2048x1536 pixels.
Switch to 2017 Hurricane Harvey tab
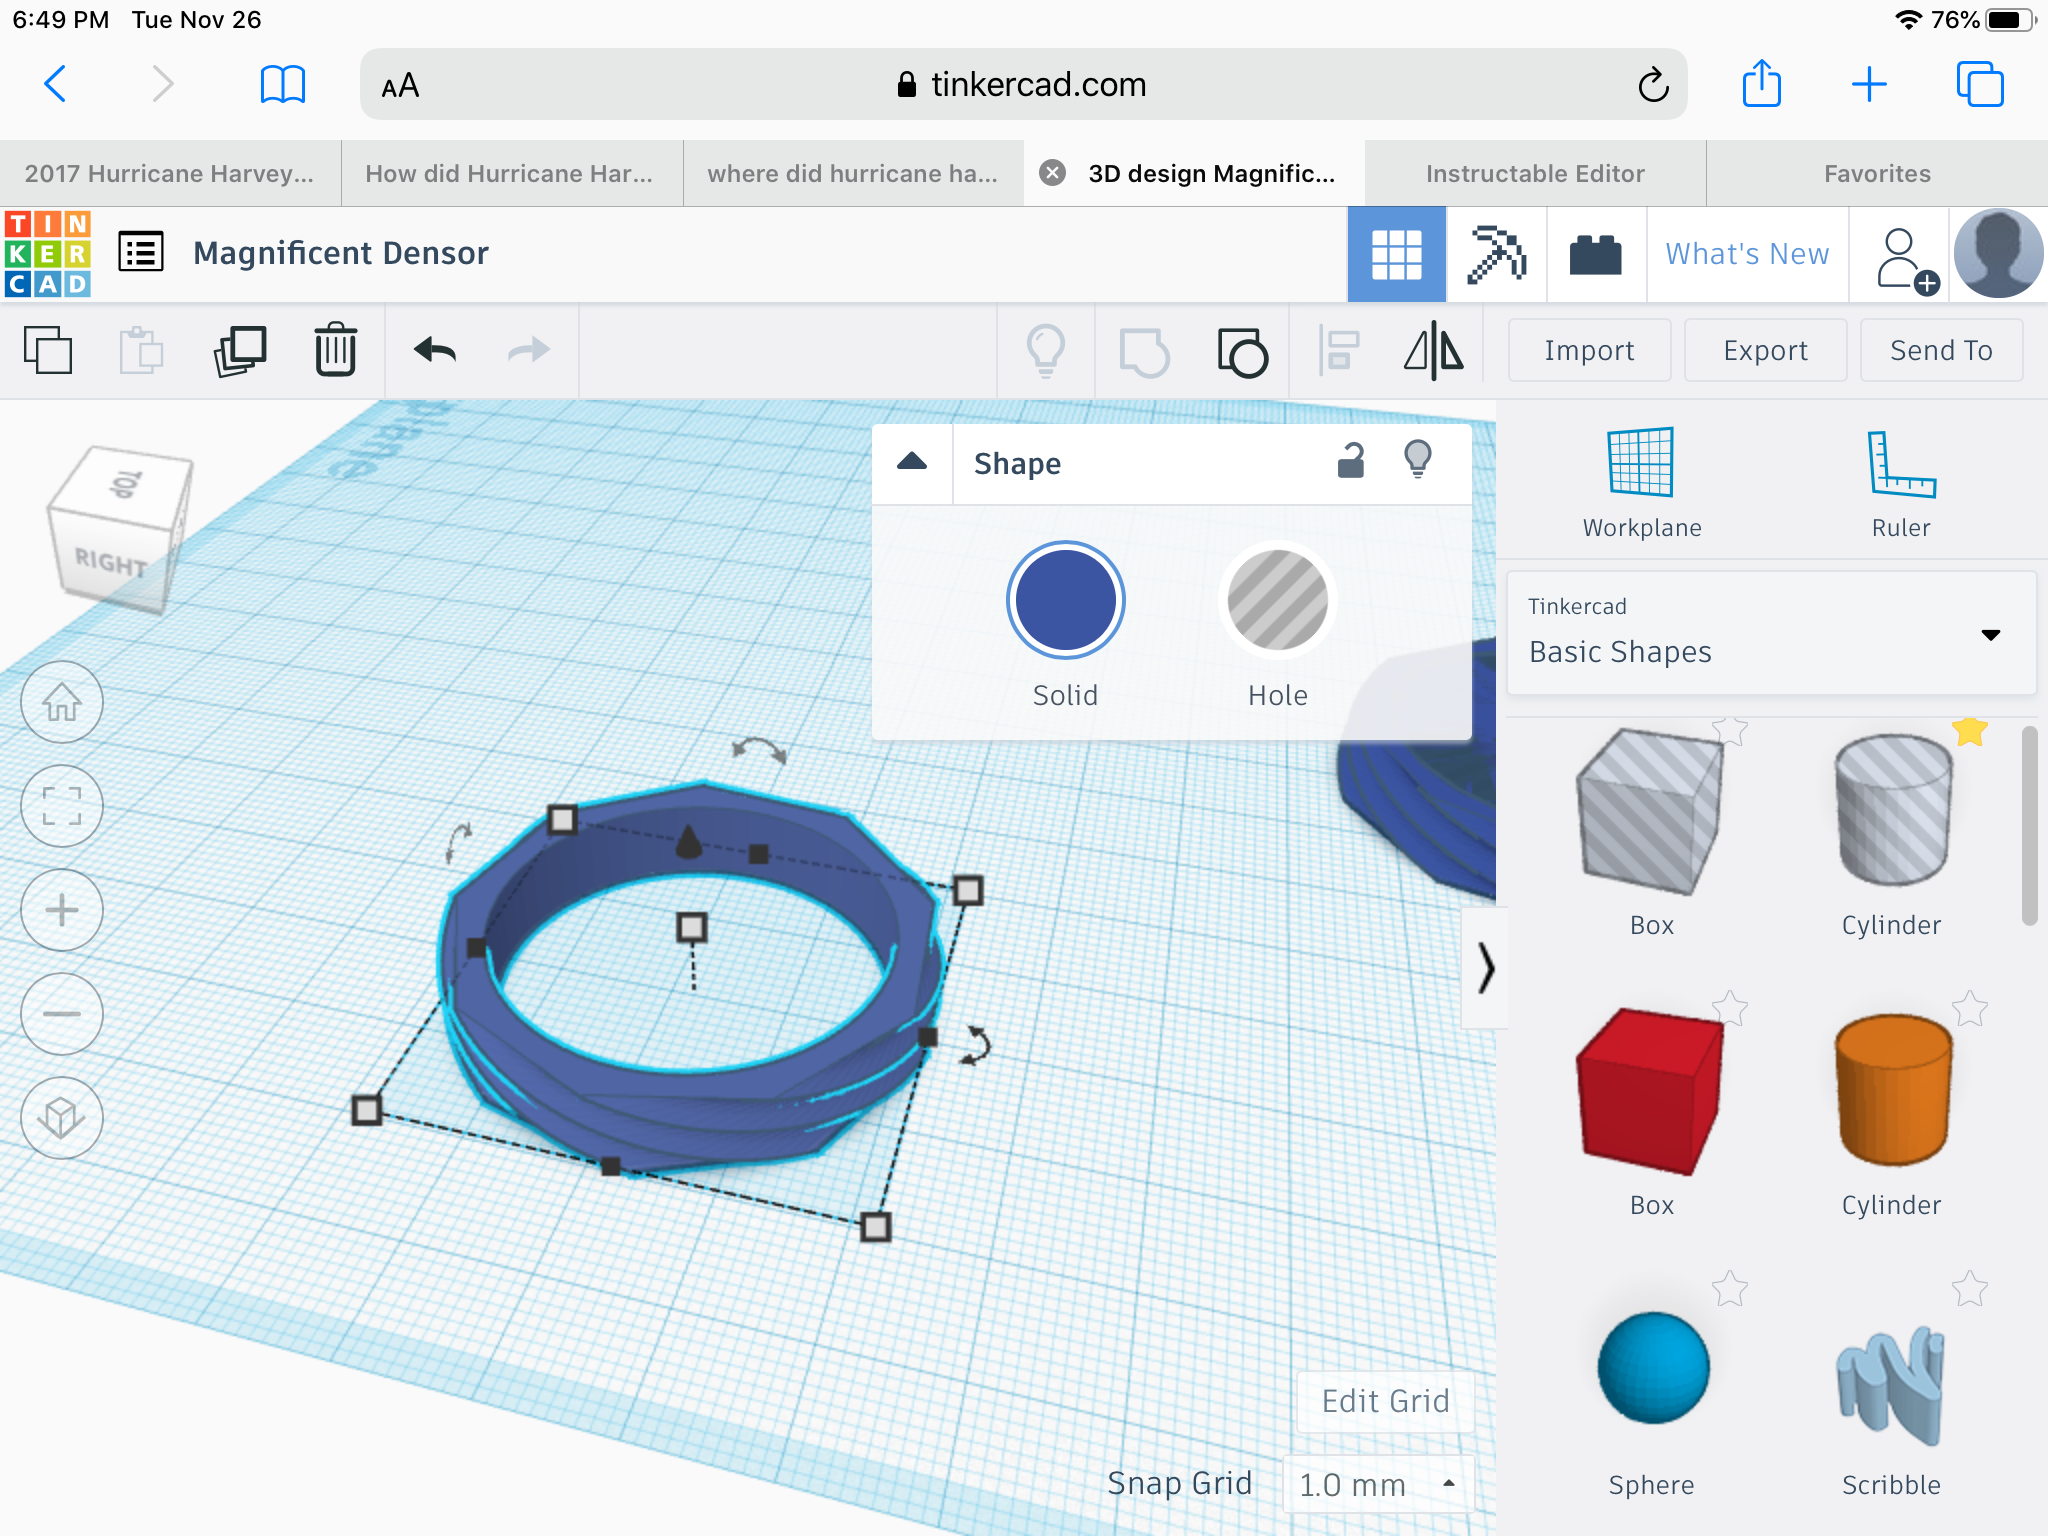(170, 174)
